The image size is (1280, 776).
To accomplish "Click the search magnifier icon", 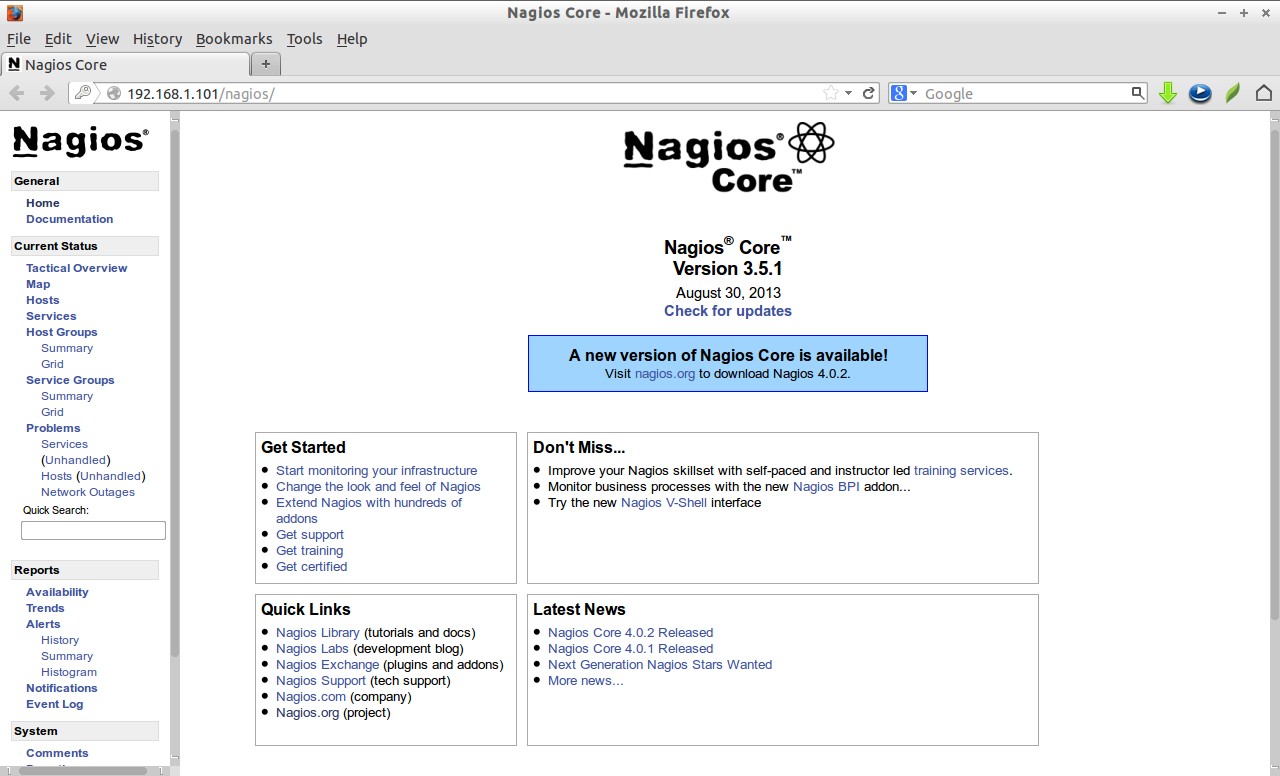I will coord(1137,93).
